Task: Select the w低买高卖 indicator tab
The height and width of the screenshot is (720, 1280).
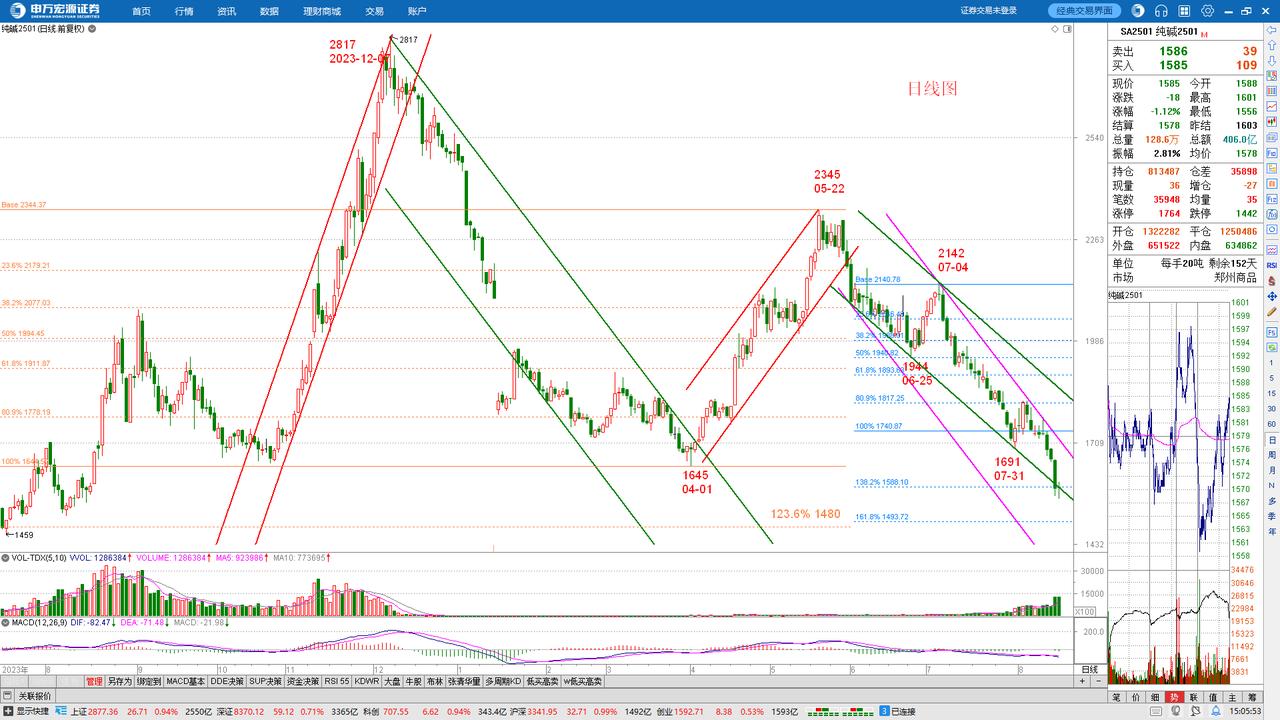Action: pos(583,681)
